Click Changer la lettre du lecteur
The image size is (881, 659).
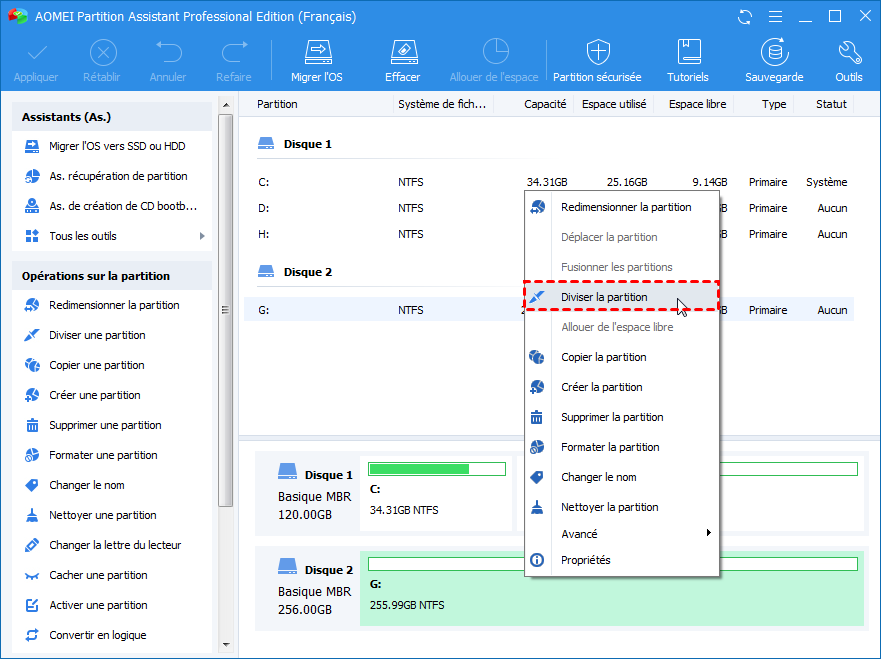[x=115, y=545]
